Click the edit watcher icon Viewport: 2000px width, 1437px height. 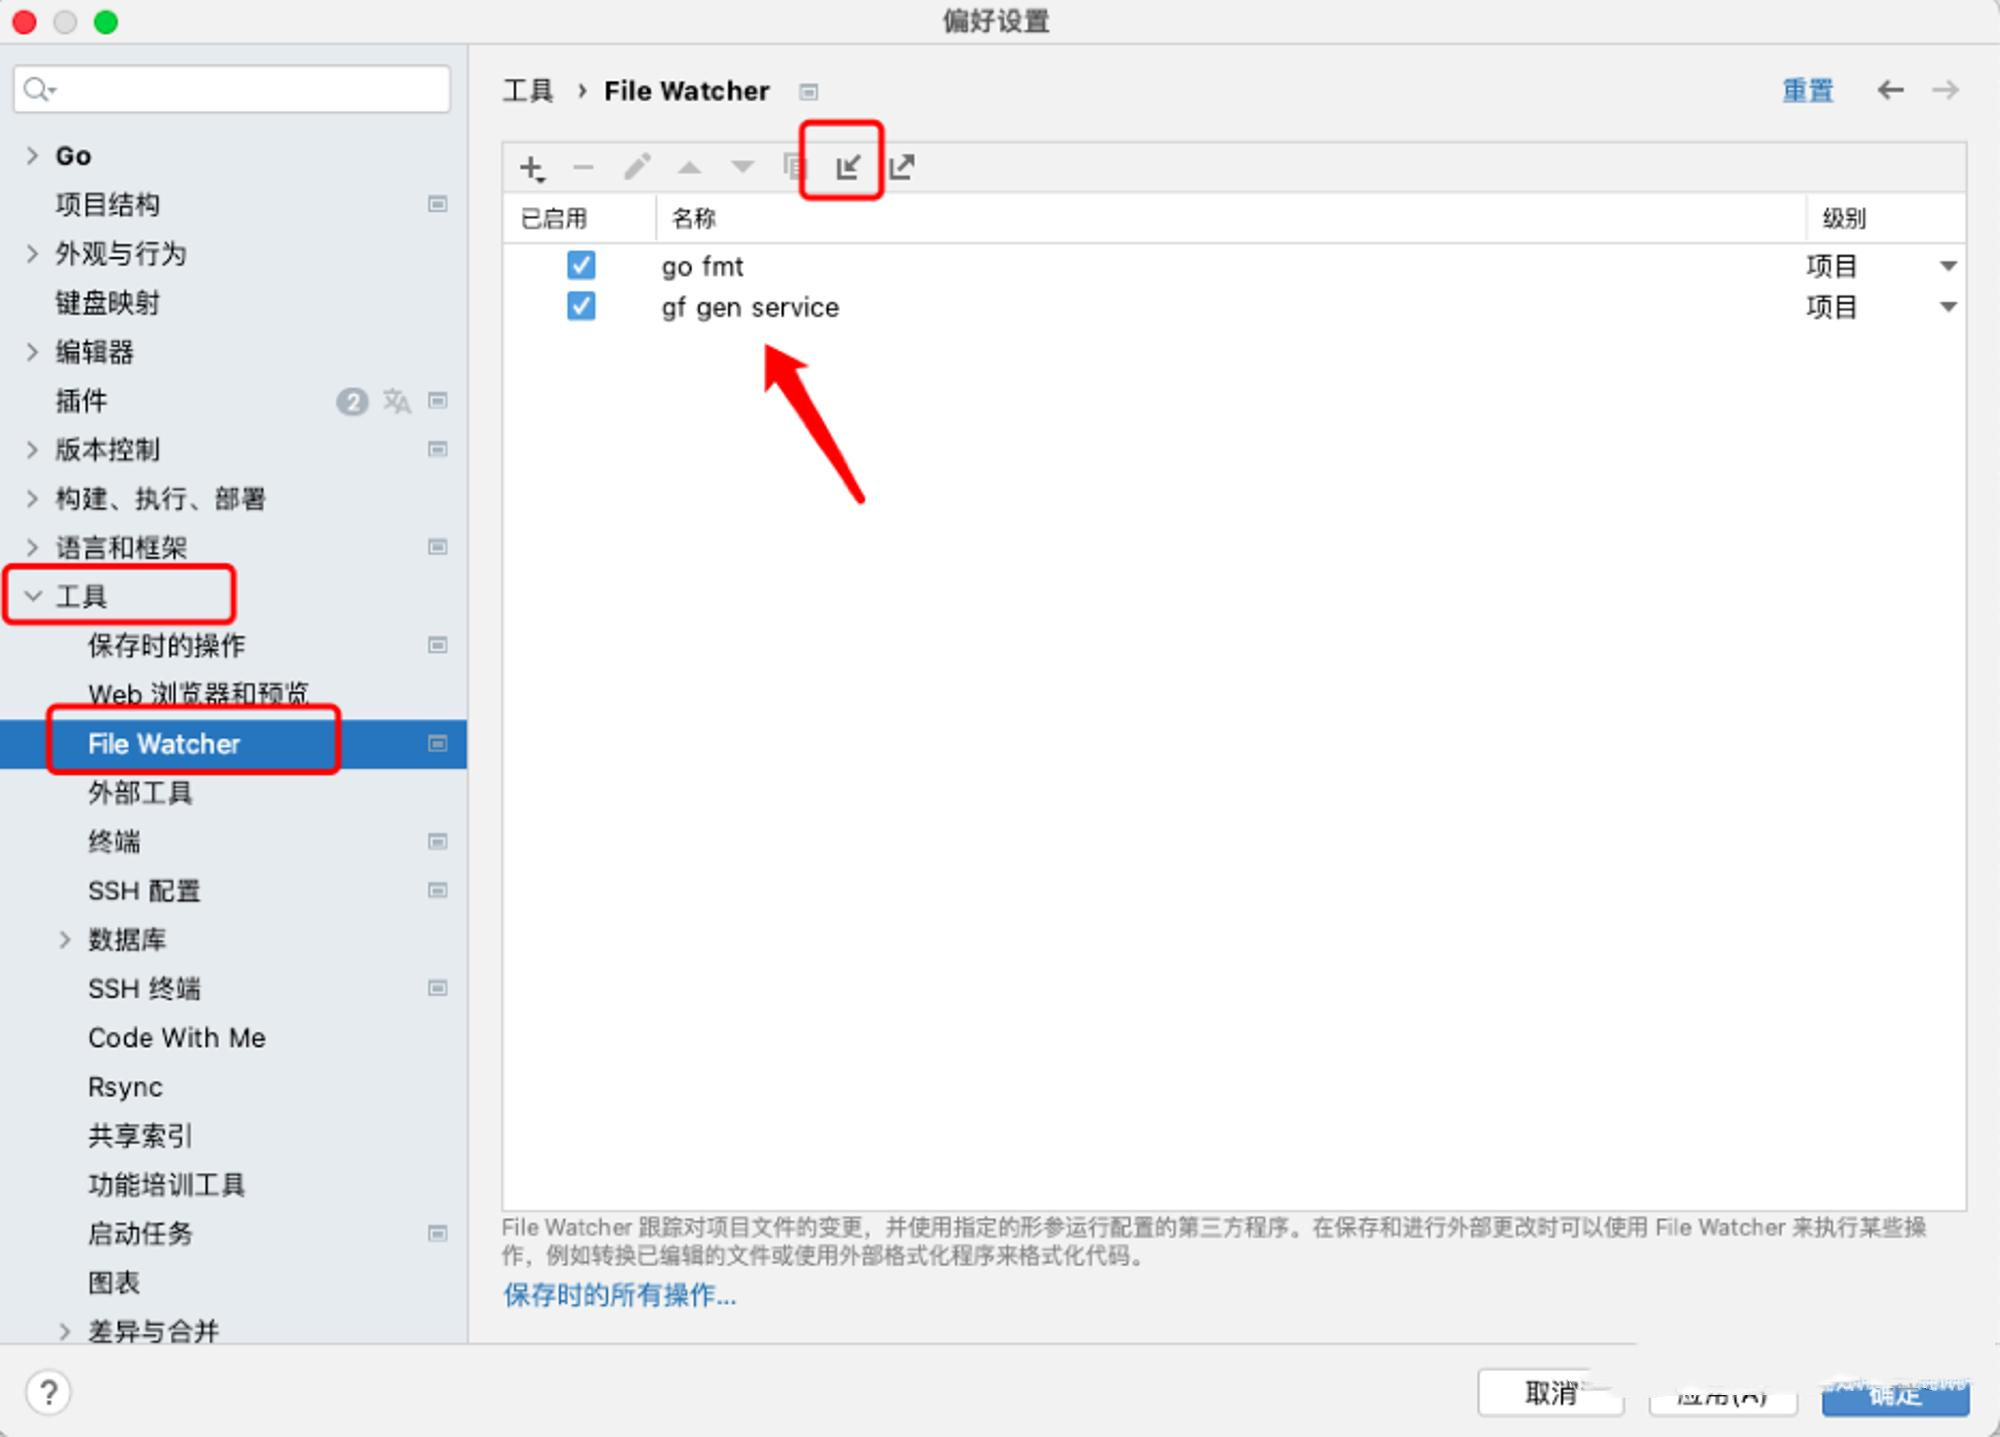coord(637,168)
